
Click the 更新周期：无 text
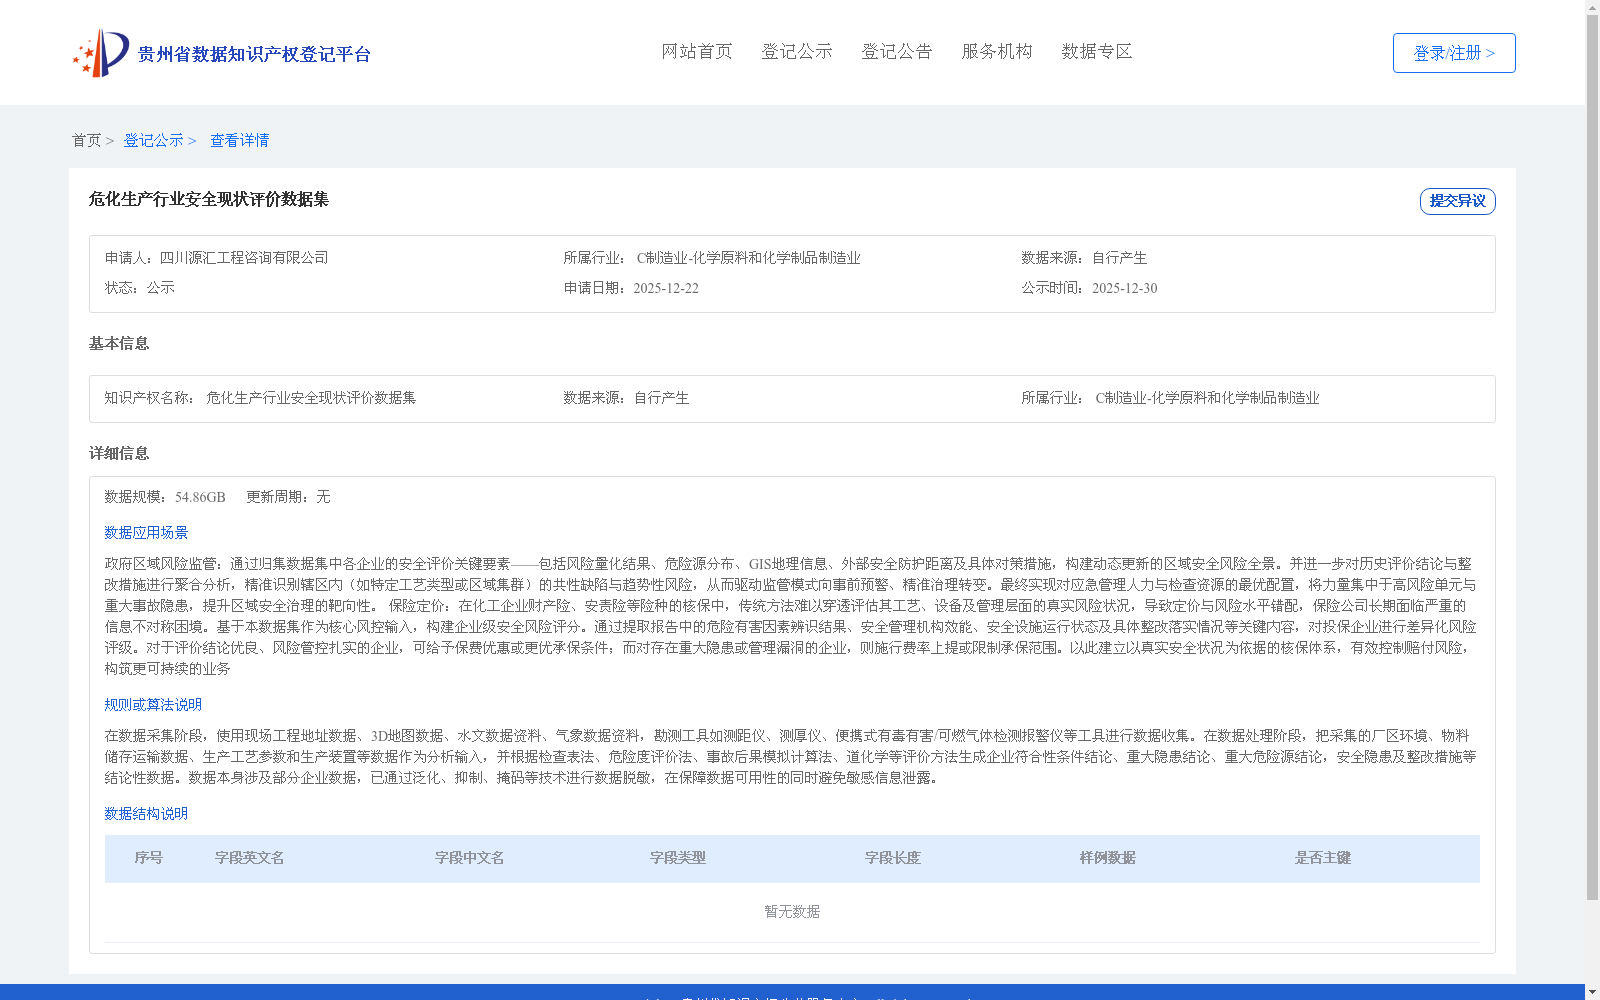point(288,497)
